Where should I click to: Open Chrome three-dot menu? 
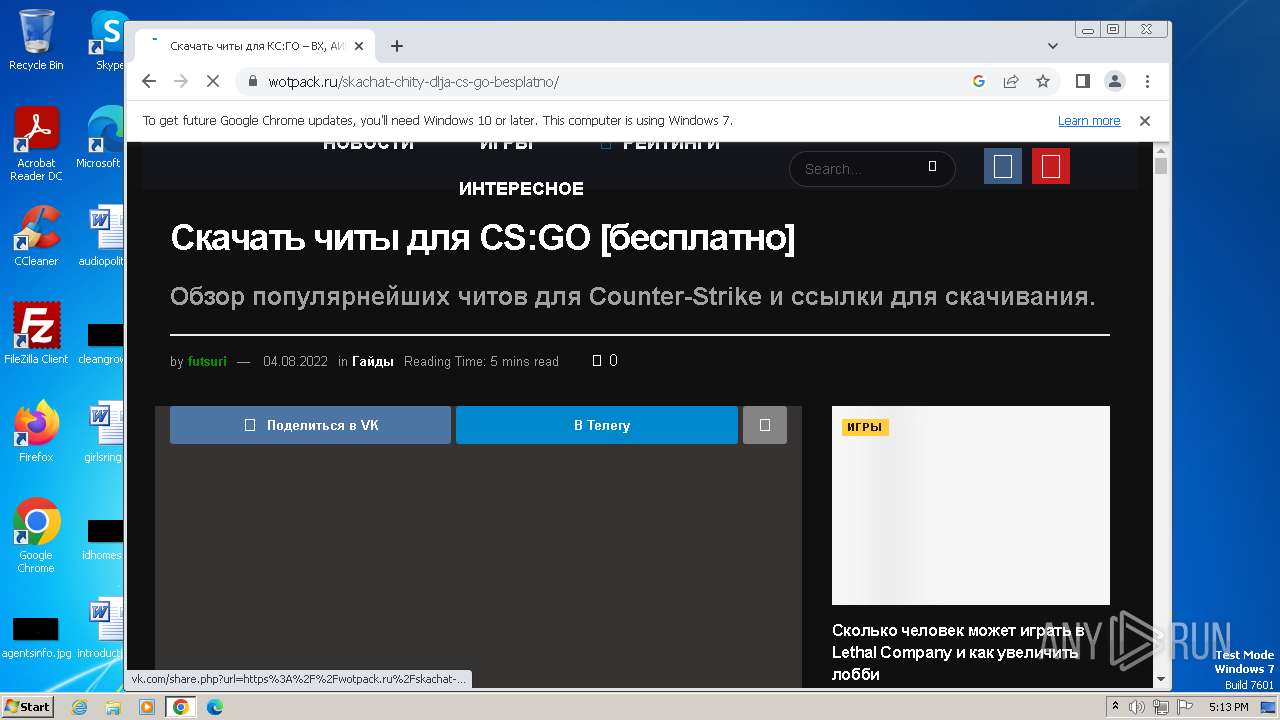(x=1147, y=82)
